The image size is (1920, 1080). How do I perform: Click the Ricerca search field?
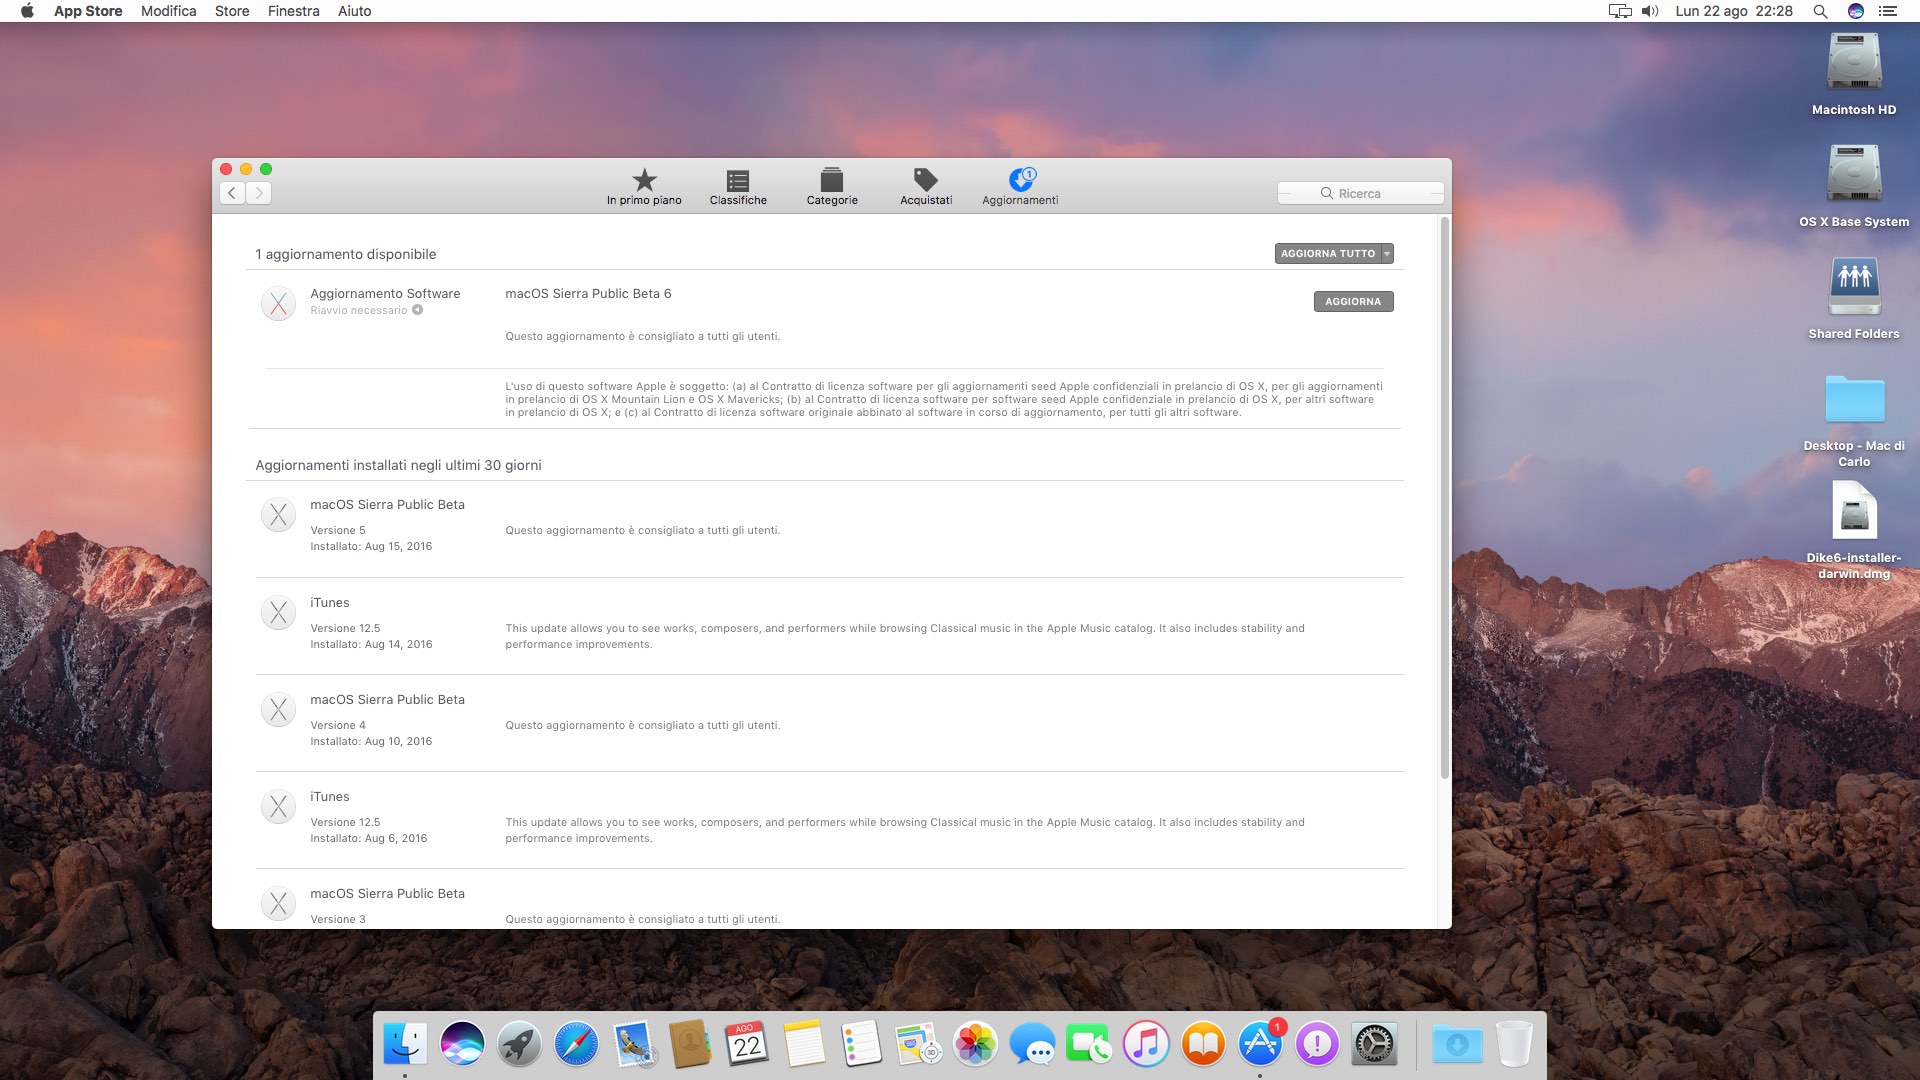1360,193
